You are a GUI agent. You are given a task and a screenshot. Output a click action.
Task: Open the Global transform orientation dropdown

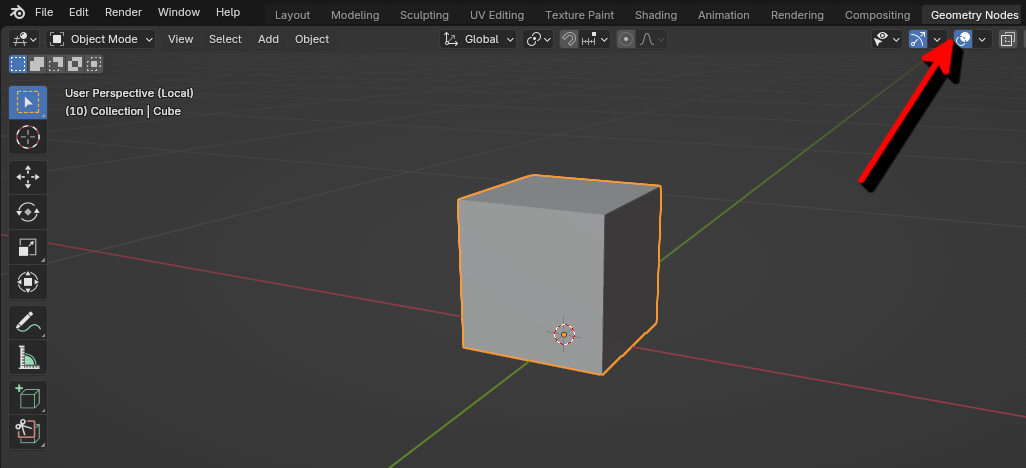click(478, 39)
